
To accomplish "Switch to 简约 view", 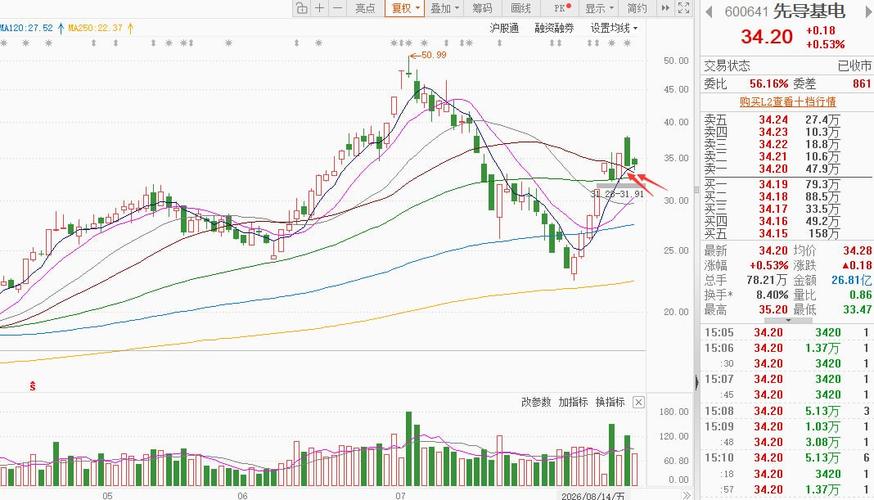I will pos(637,8).
